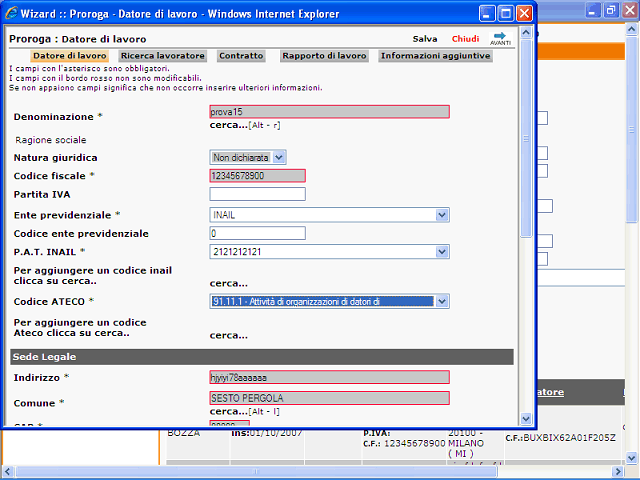This screenshot has width=640, height=480.
Task: Minimize the Wizard Proroga window
Action: pos(487,14)
